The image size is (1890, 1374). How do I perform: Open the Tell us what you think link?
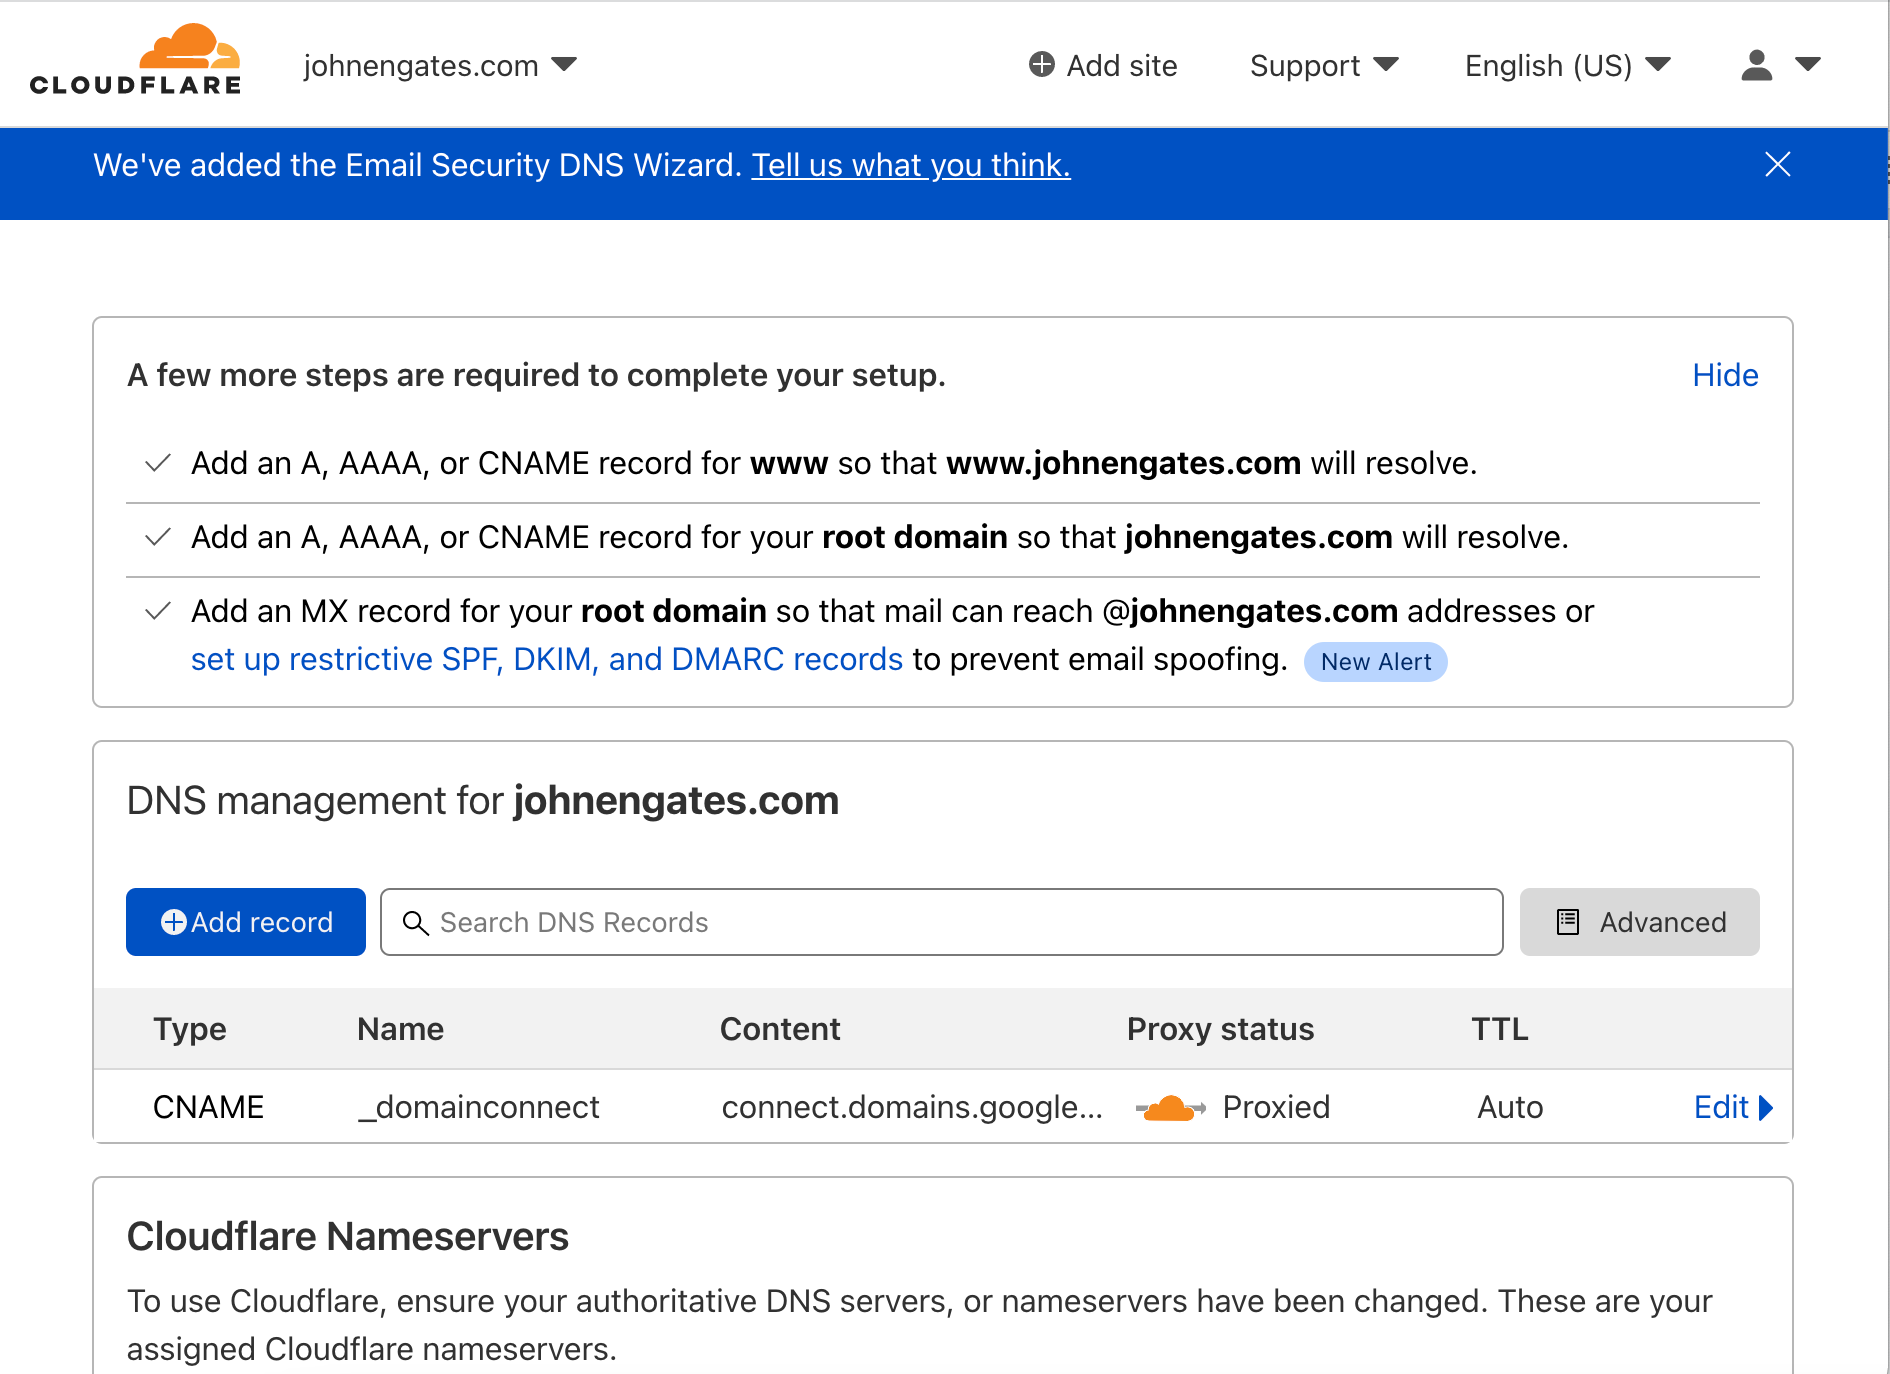click(x=910, y=165)
